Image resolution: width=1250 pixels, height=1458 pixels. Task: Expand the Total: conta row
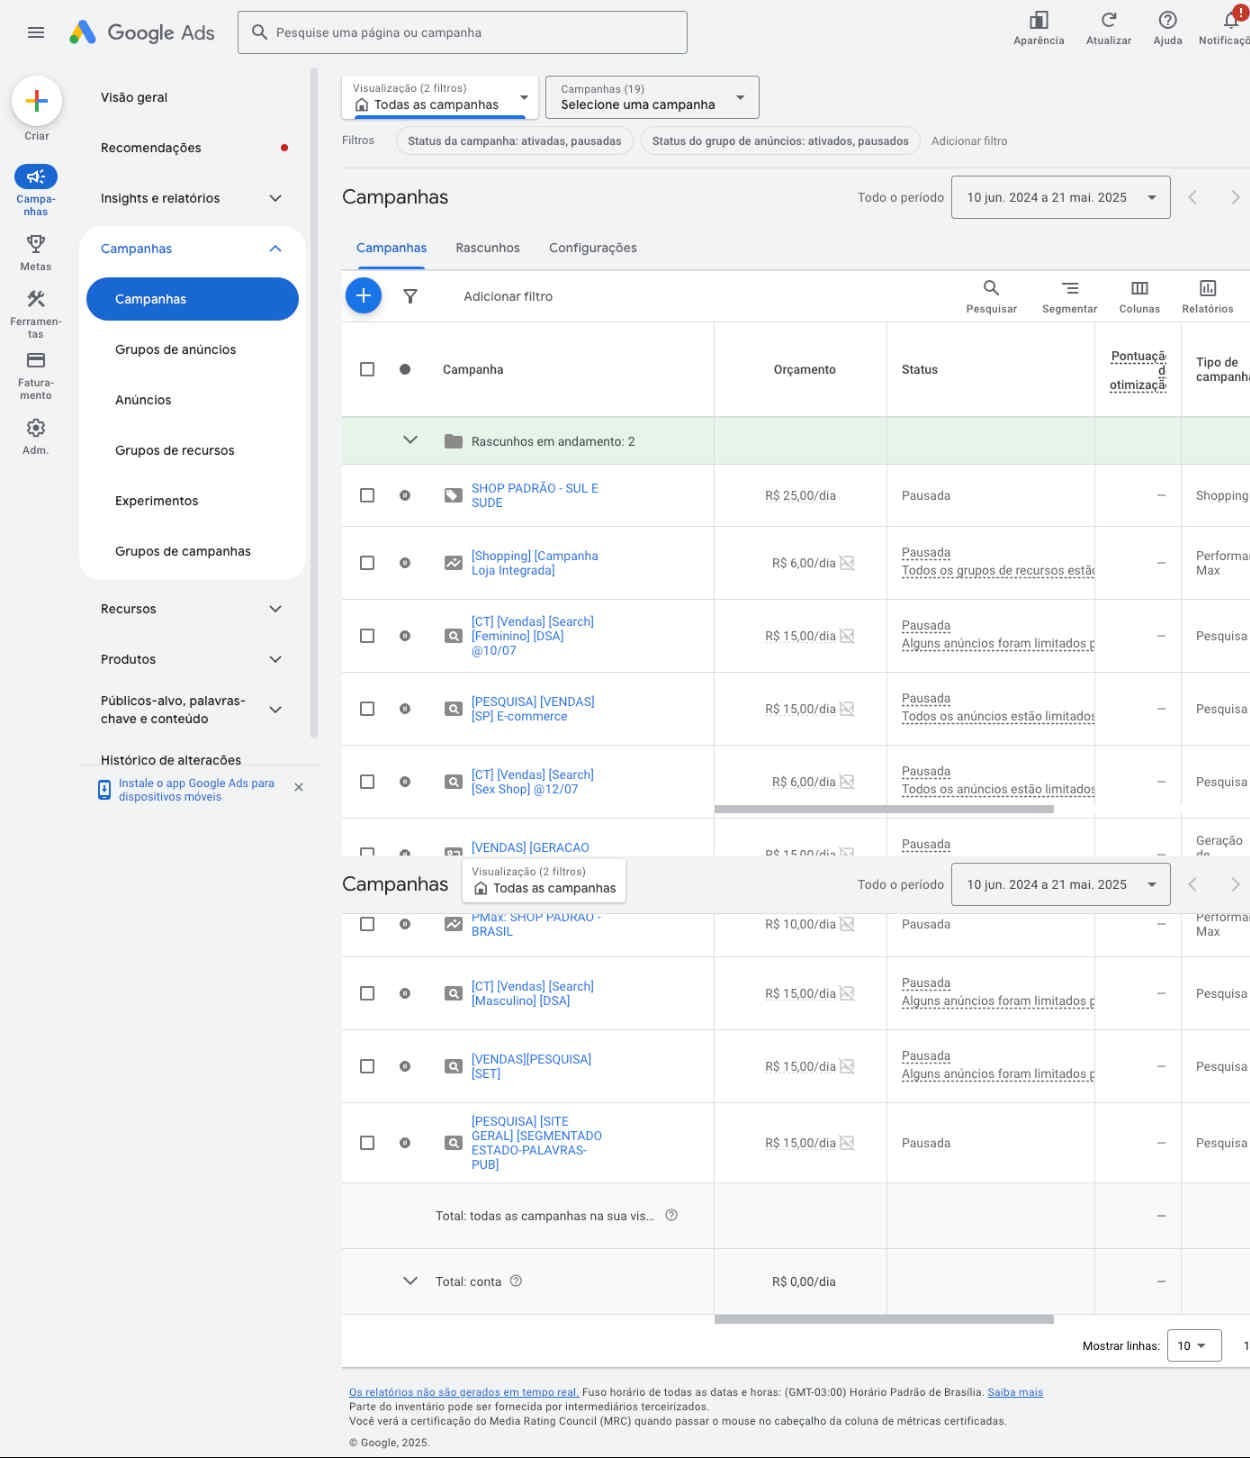410,1281
